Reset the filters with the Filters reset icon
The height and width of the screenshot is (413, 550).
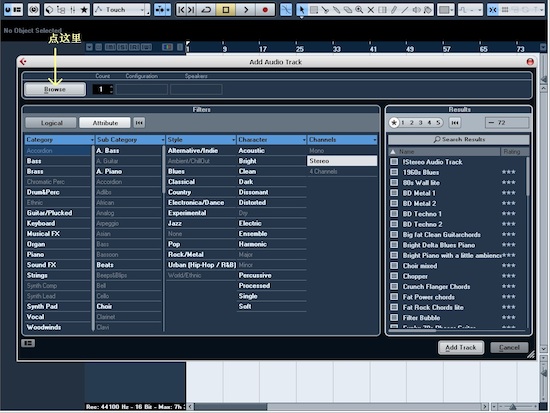tap(139, 123)
